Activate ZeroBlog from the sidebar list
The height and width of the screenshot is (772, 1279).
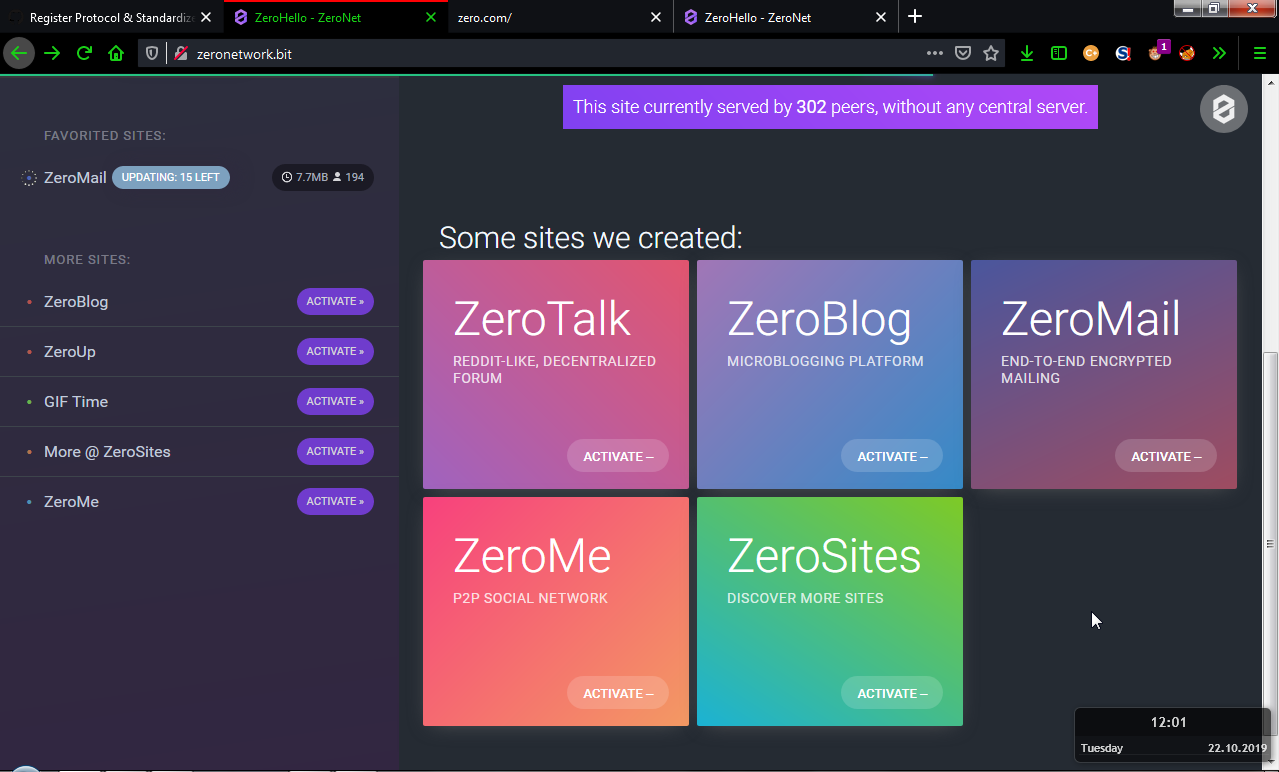click(x=335, y=301)
